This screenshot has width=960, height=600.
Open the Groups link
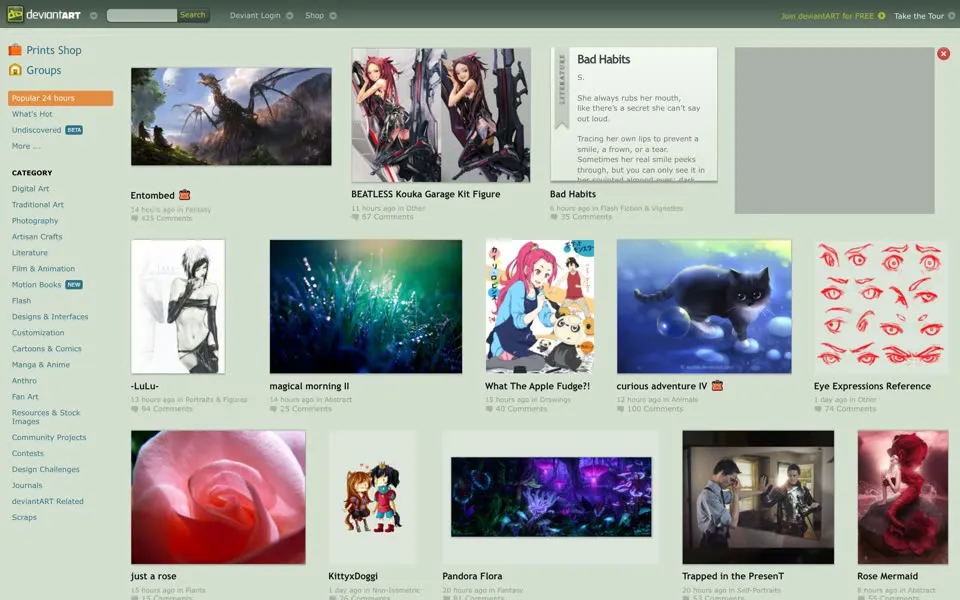click(43, 70)
